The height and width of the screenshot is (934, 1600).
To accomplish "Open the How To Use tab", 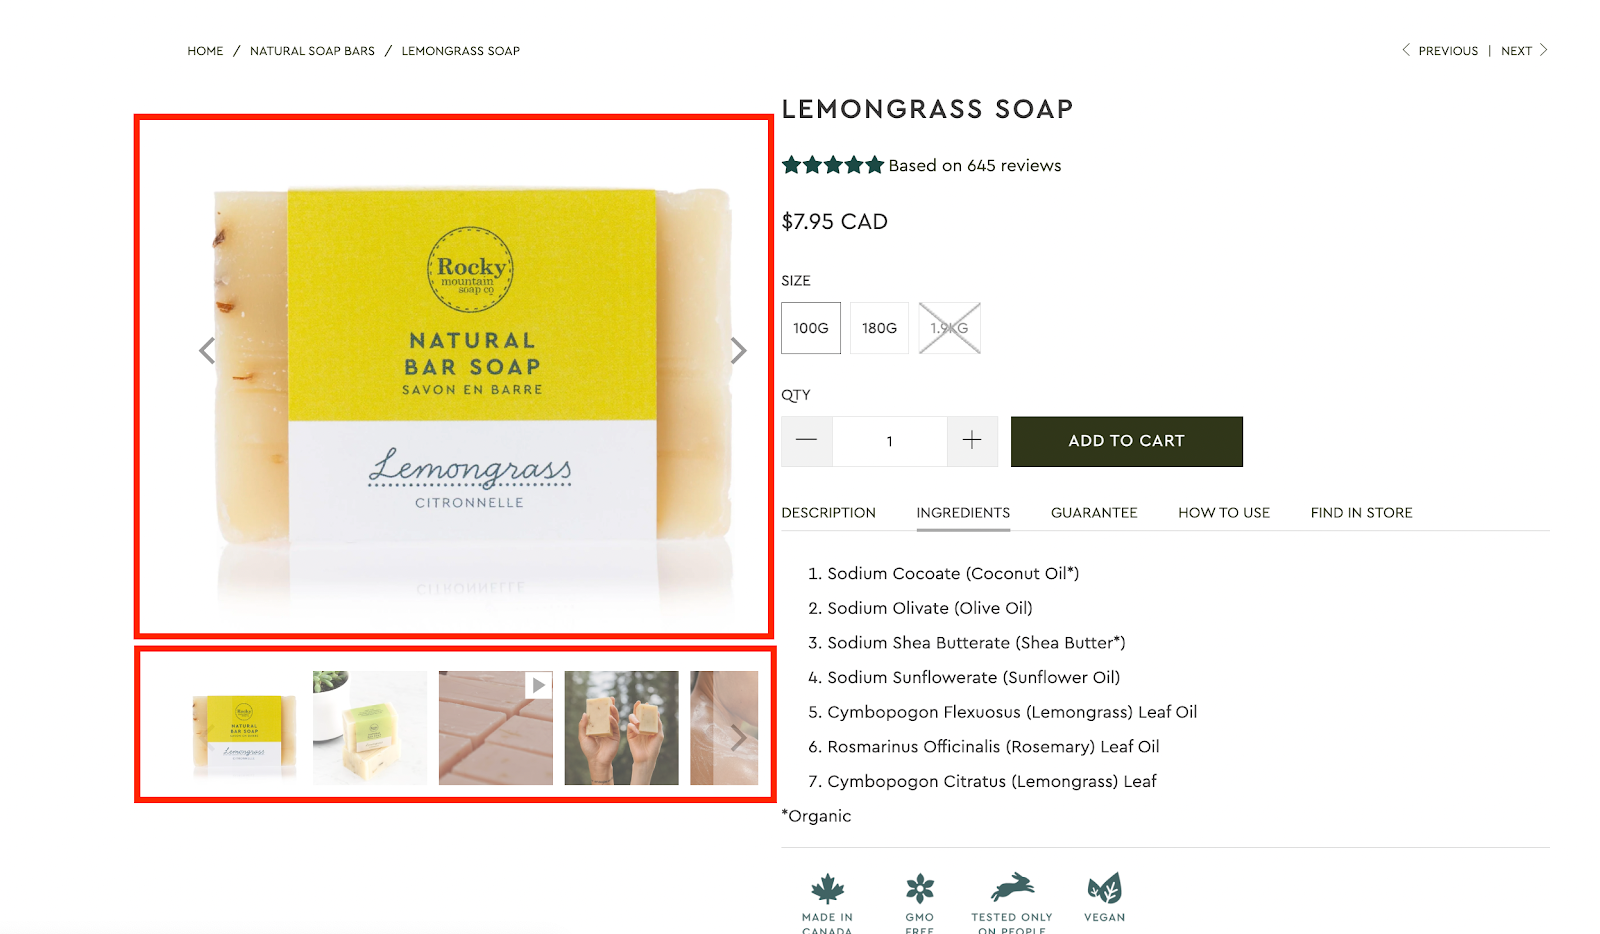I will [1224, 513].
